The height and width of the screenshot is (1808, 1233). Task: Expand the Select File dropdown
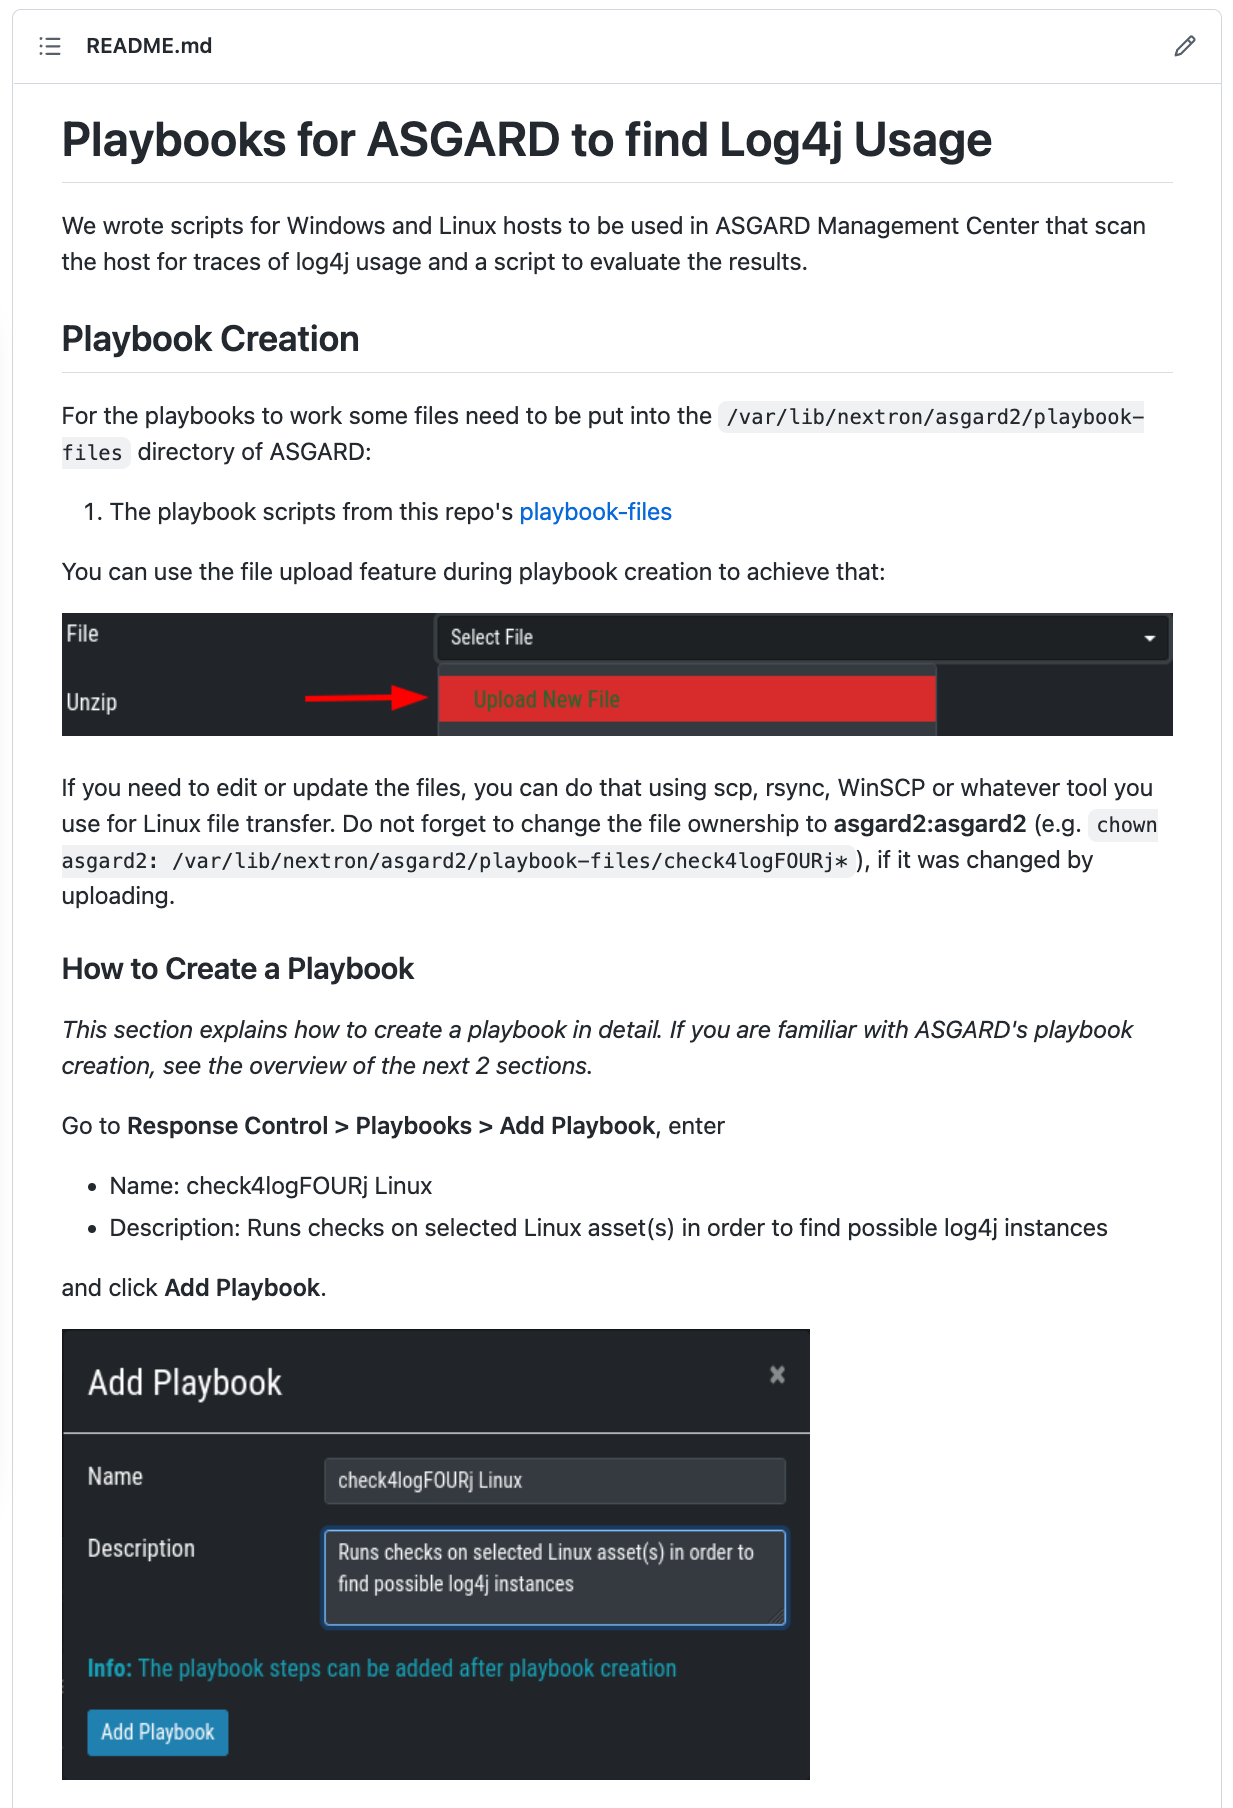pyautogui.click(x=802, y=638)
